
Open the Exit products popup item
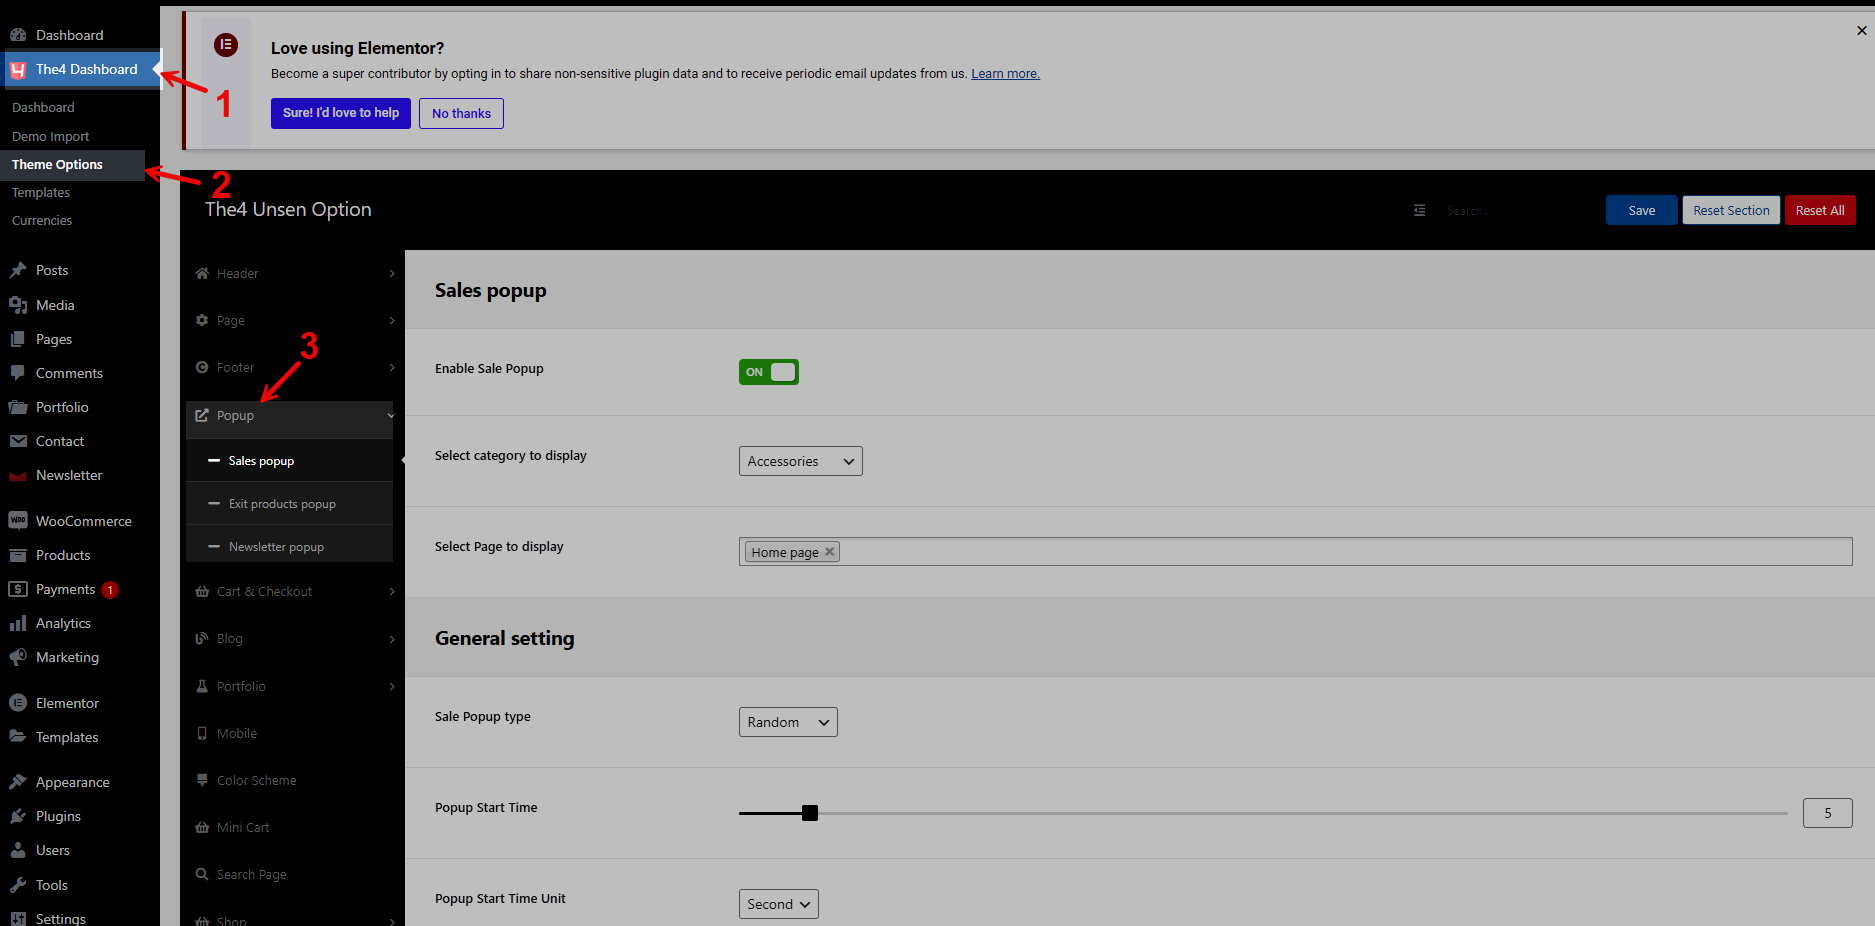[290, 504]
